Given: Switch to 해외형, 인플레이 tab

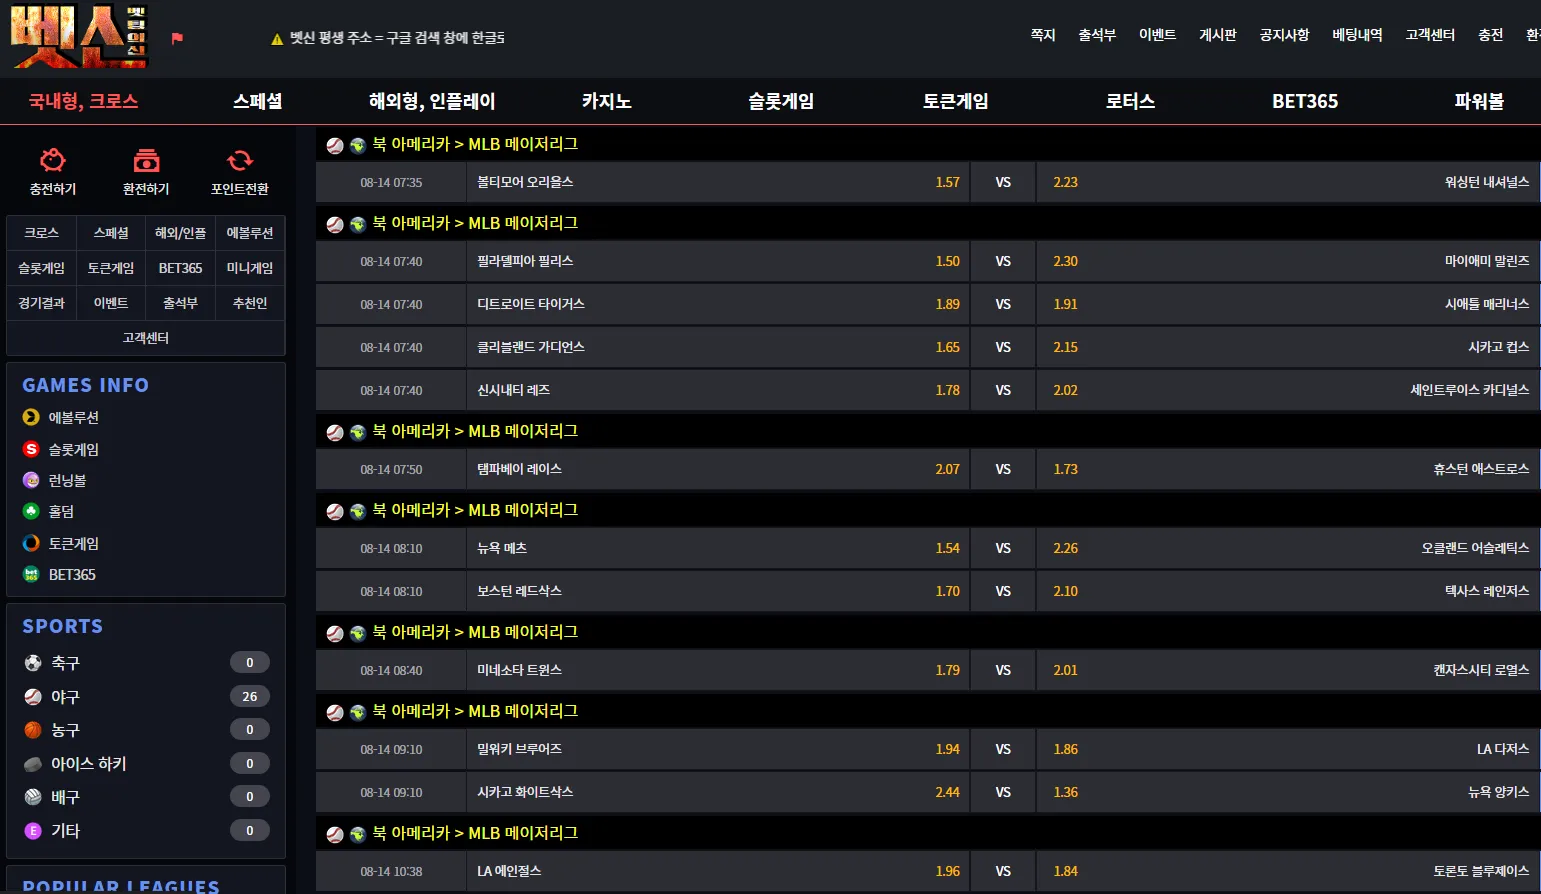Looking at the screenshot, I should [x=432, y=101].
